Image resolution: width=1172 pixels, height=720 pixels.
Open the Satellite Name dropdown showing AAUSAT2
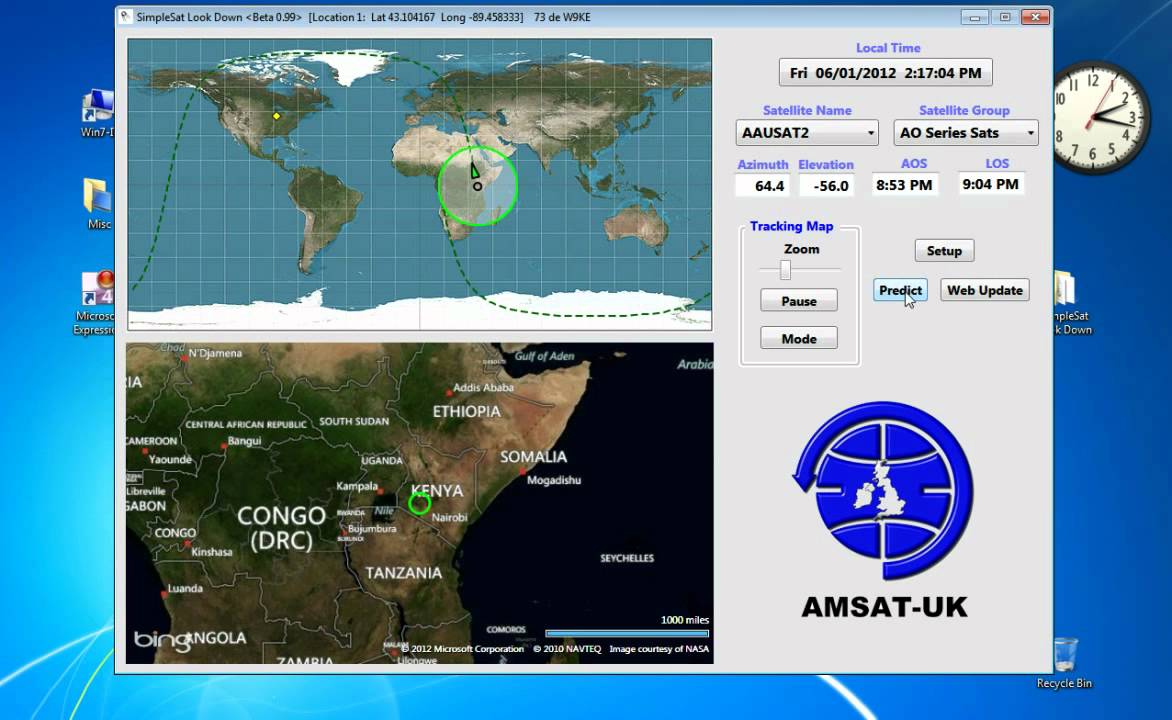pyautogui.click(x=806, y=133)
